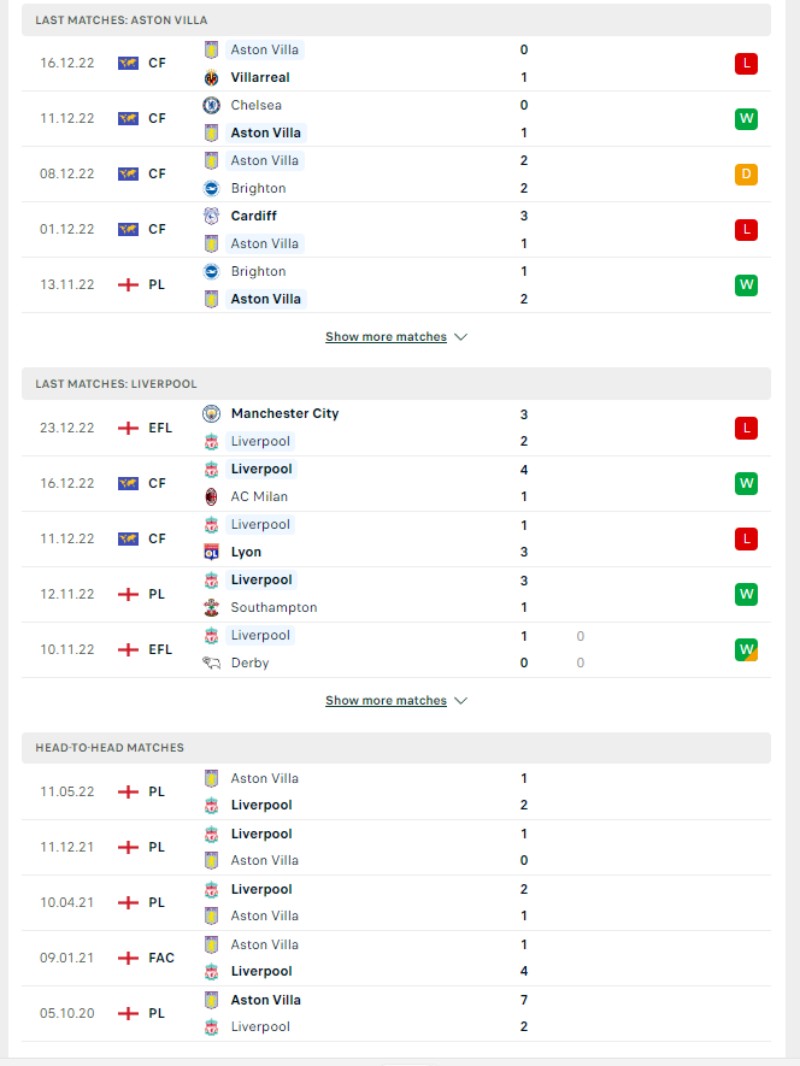Click the Villarreal club crest icon
The image size is (800, 1066).
coord(211,78)
